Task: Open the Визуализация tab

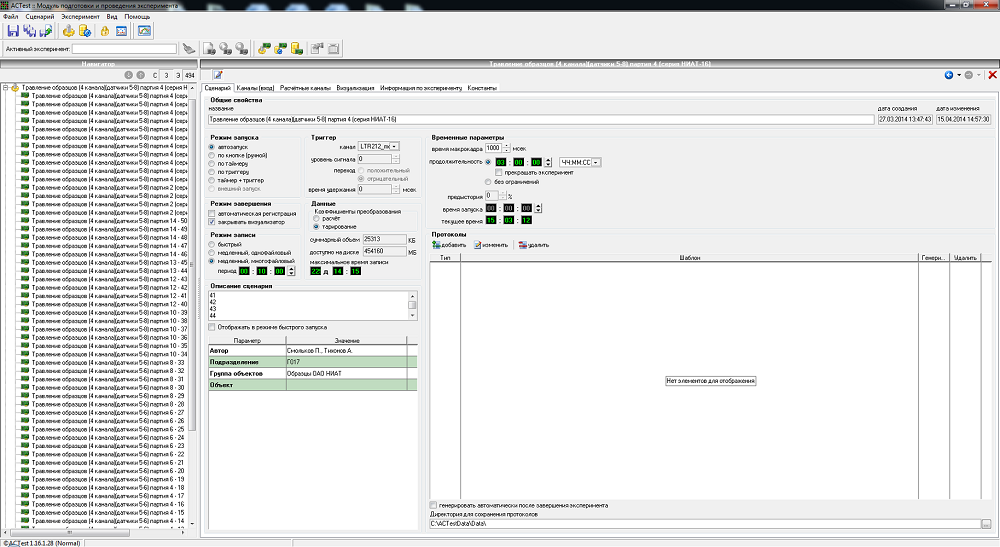Action: coord(355,88)
